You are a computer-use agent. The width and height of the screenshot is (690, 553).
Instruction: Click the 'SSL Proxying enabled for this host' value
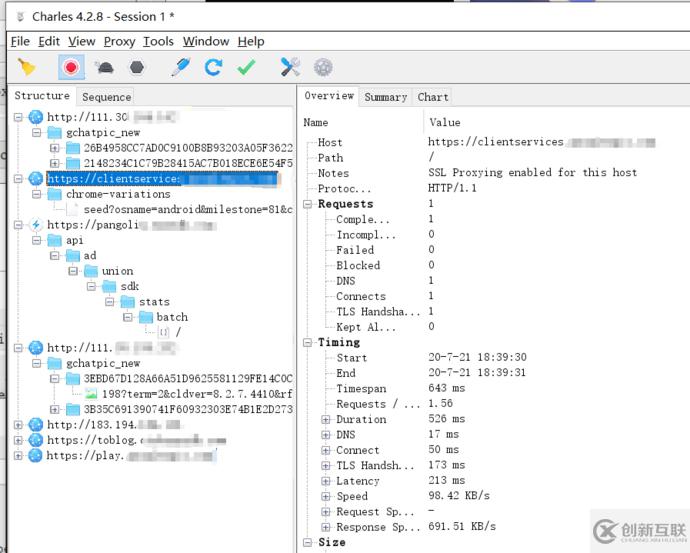pyautogui.click(x=532, y=173)
